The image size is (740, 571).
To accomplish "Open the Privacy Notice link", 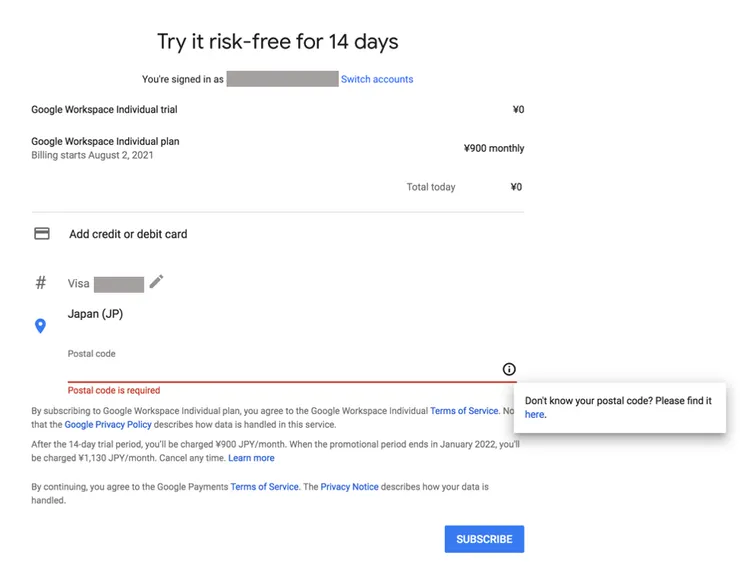I will coord(349,487).
